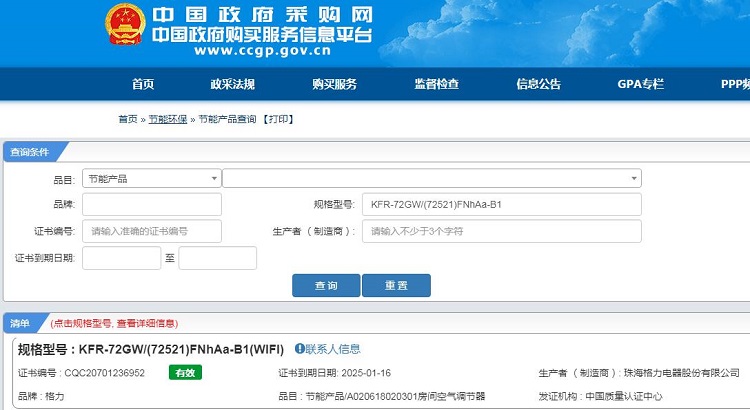750x410 pixels.
Task: Click the 证书到期日期 start date field
Action: pyautogui.click(x=121, y=258)
